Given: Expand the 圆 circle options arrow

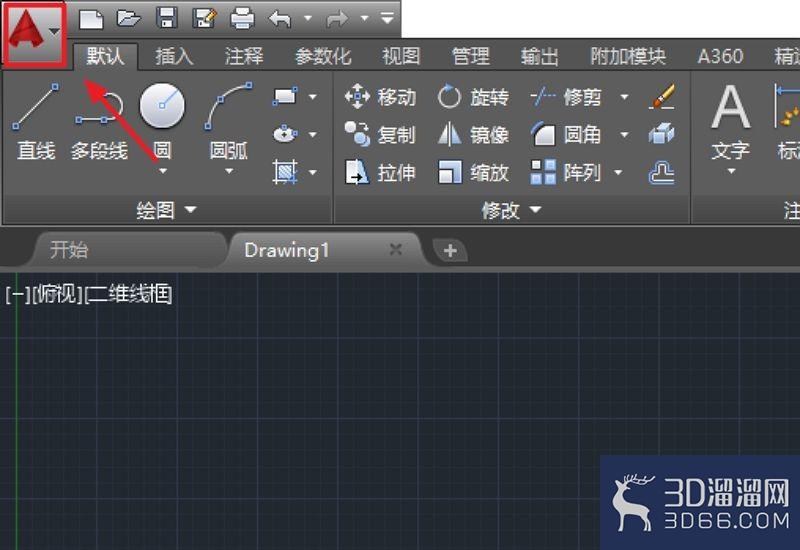Looking at the screenshot, I should [163, 171].
